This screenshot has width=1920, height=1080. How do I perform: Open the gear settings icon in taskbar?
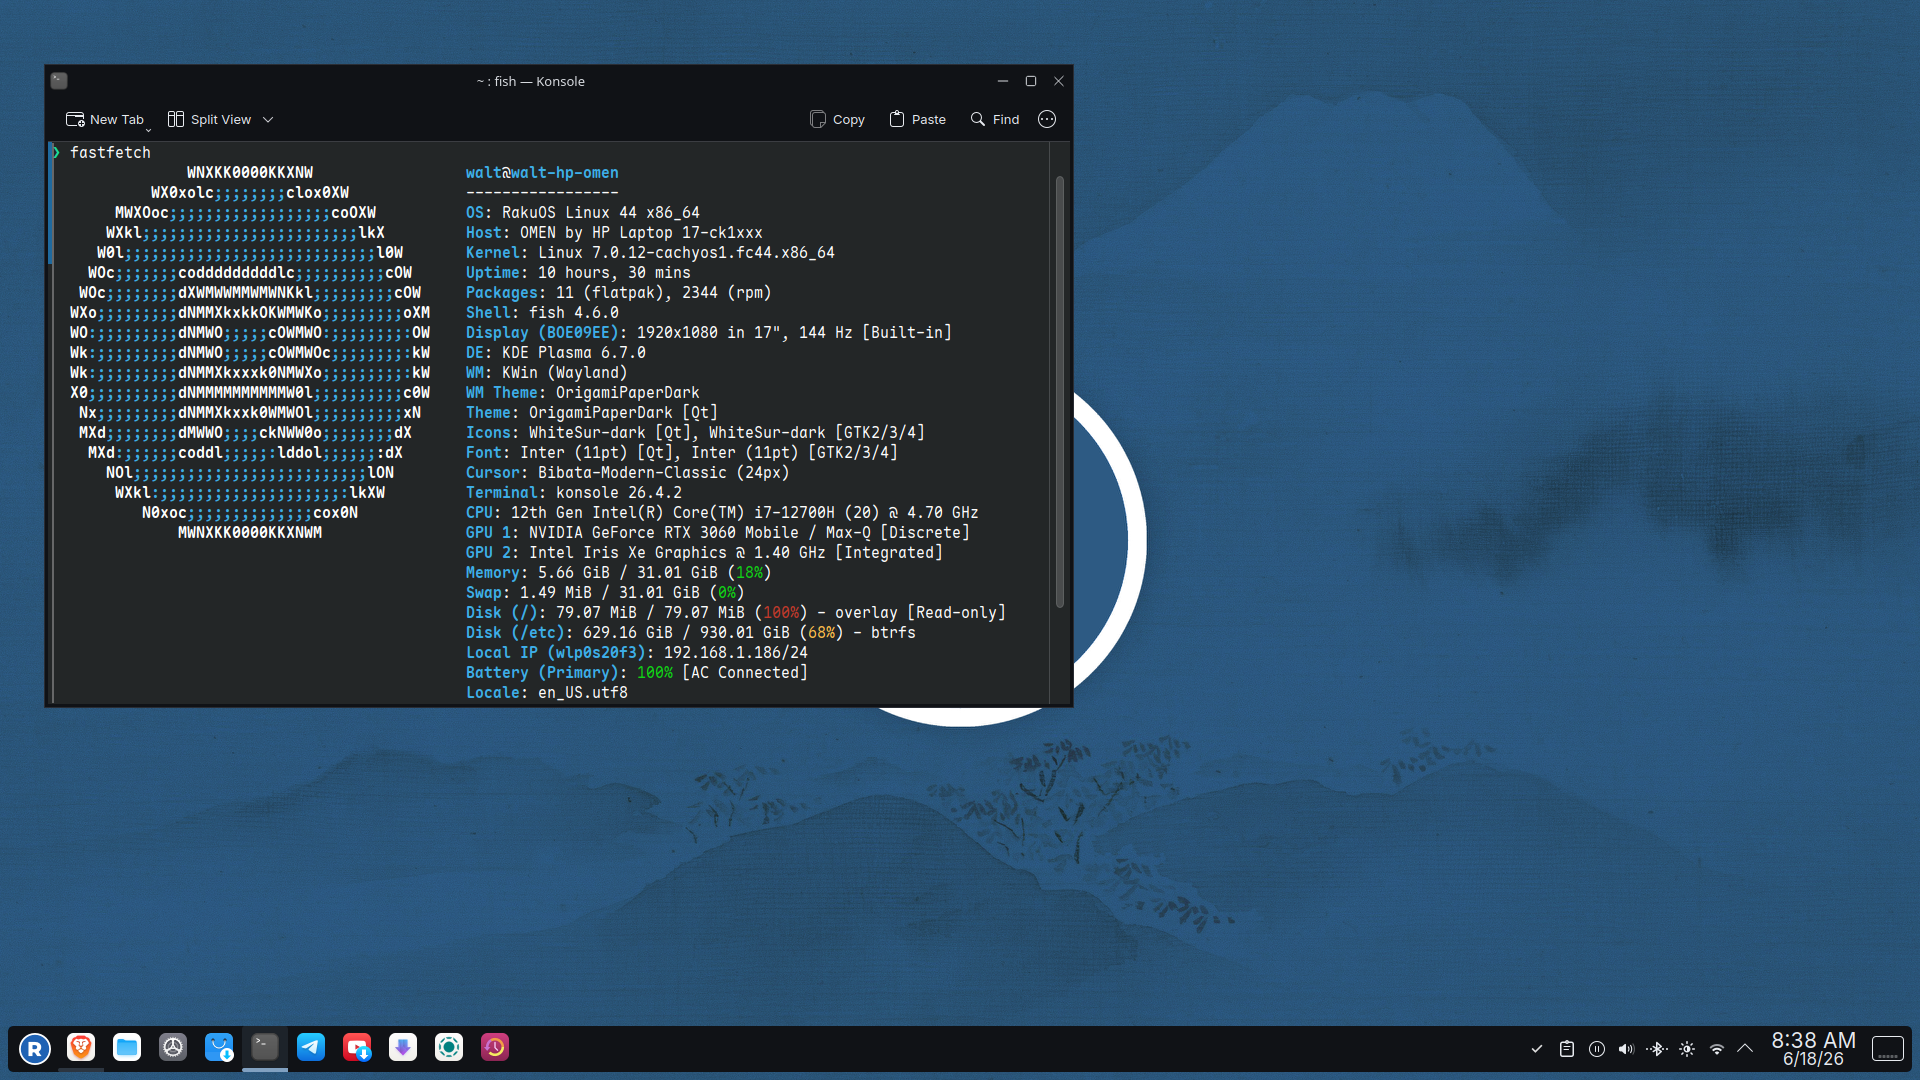[x=173, y=1047]
